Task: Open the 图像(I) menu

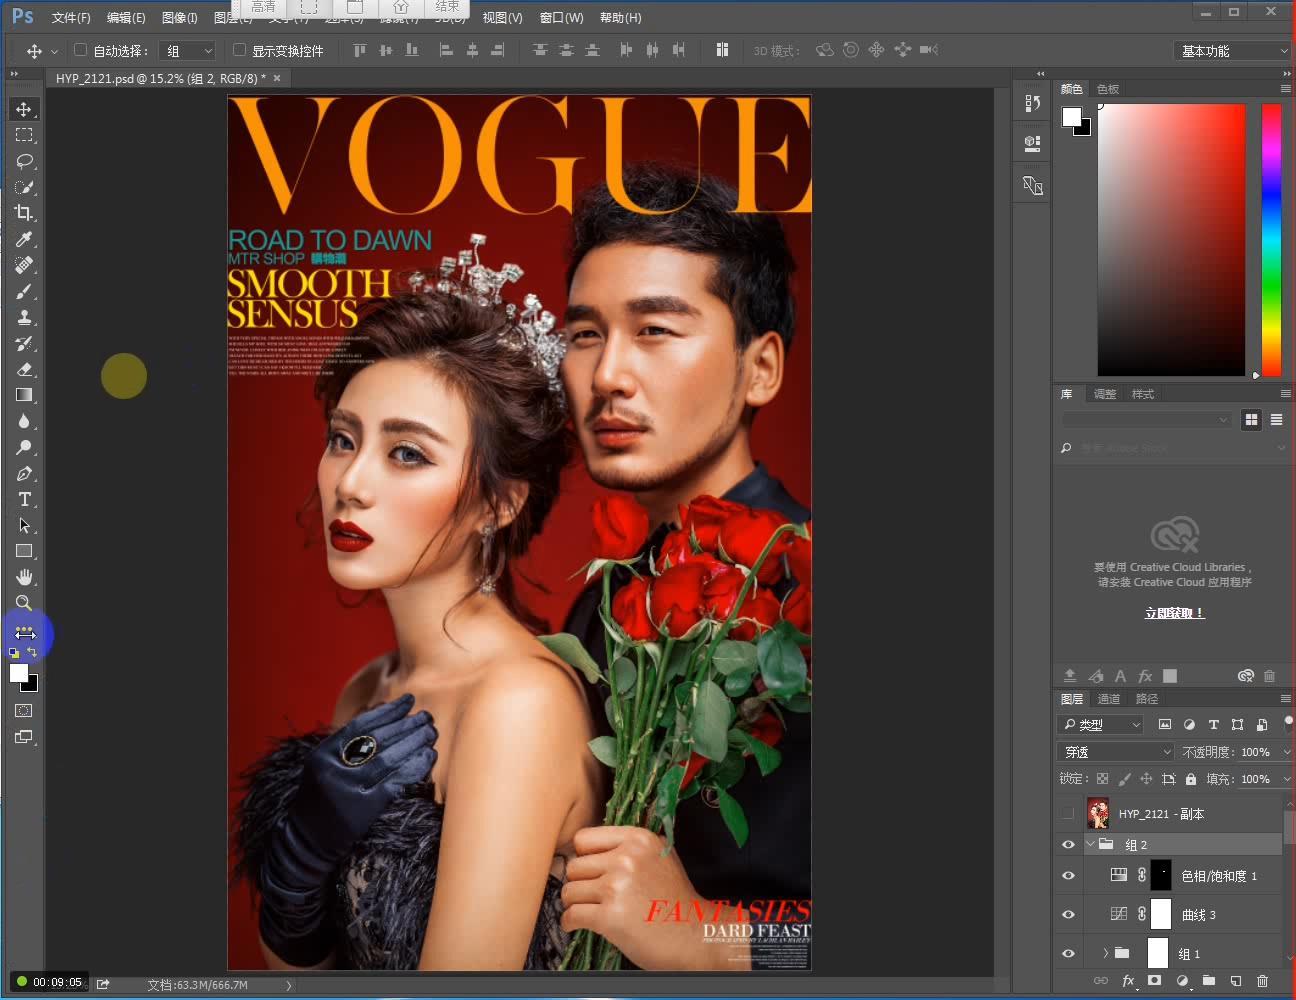Action: click(179, 18)
